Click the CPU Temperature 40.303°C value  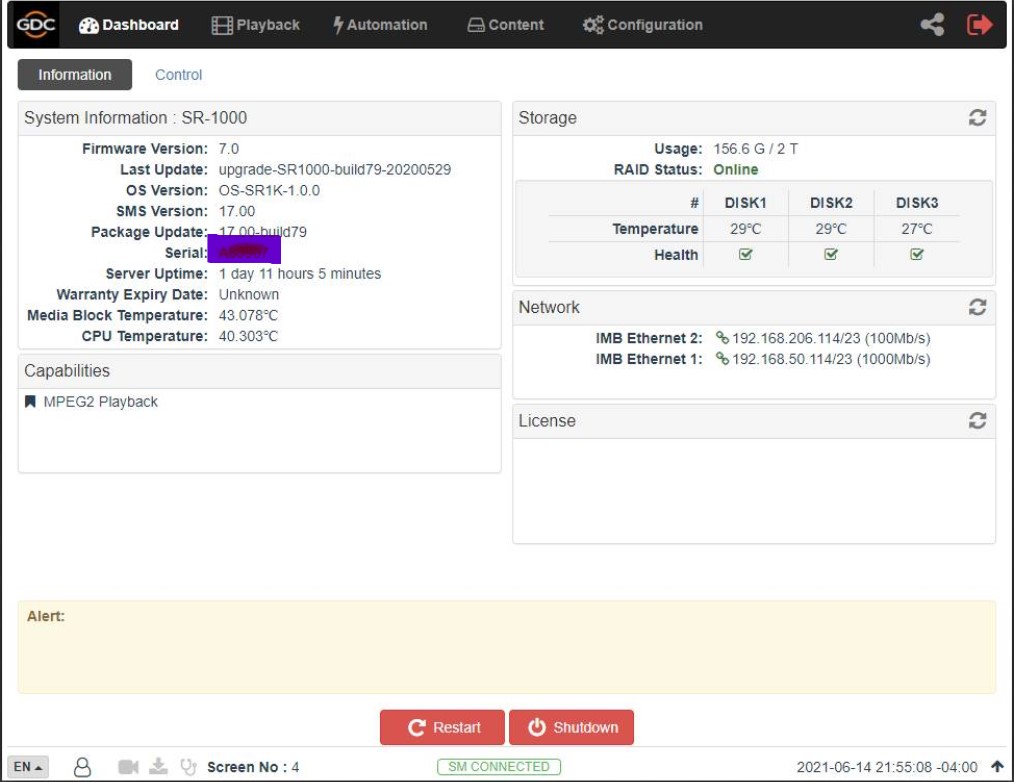click(248, 336)
